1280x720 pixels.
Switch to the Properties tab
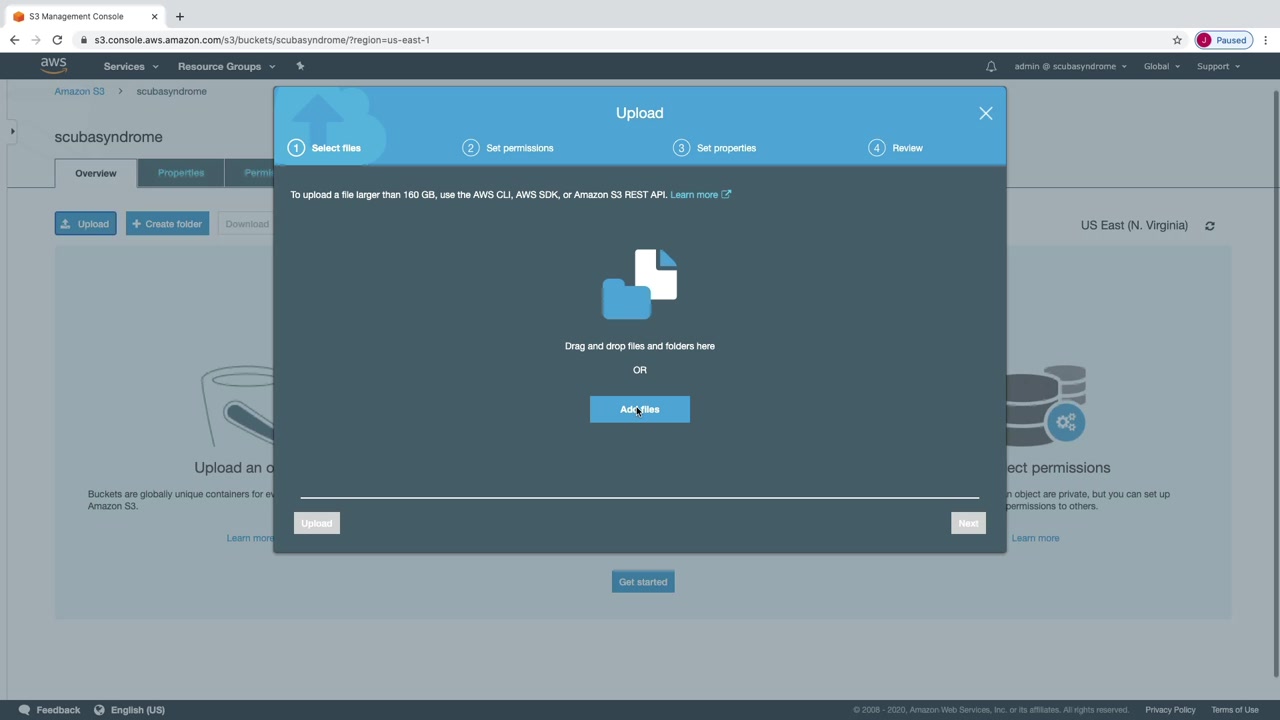point(181,173)
